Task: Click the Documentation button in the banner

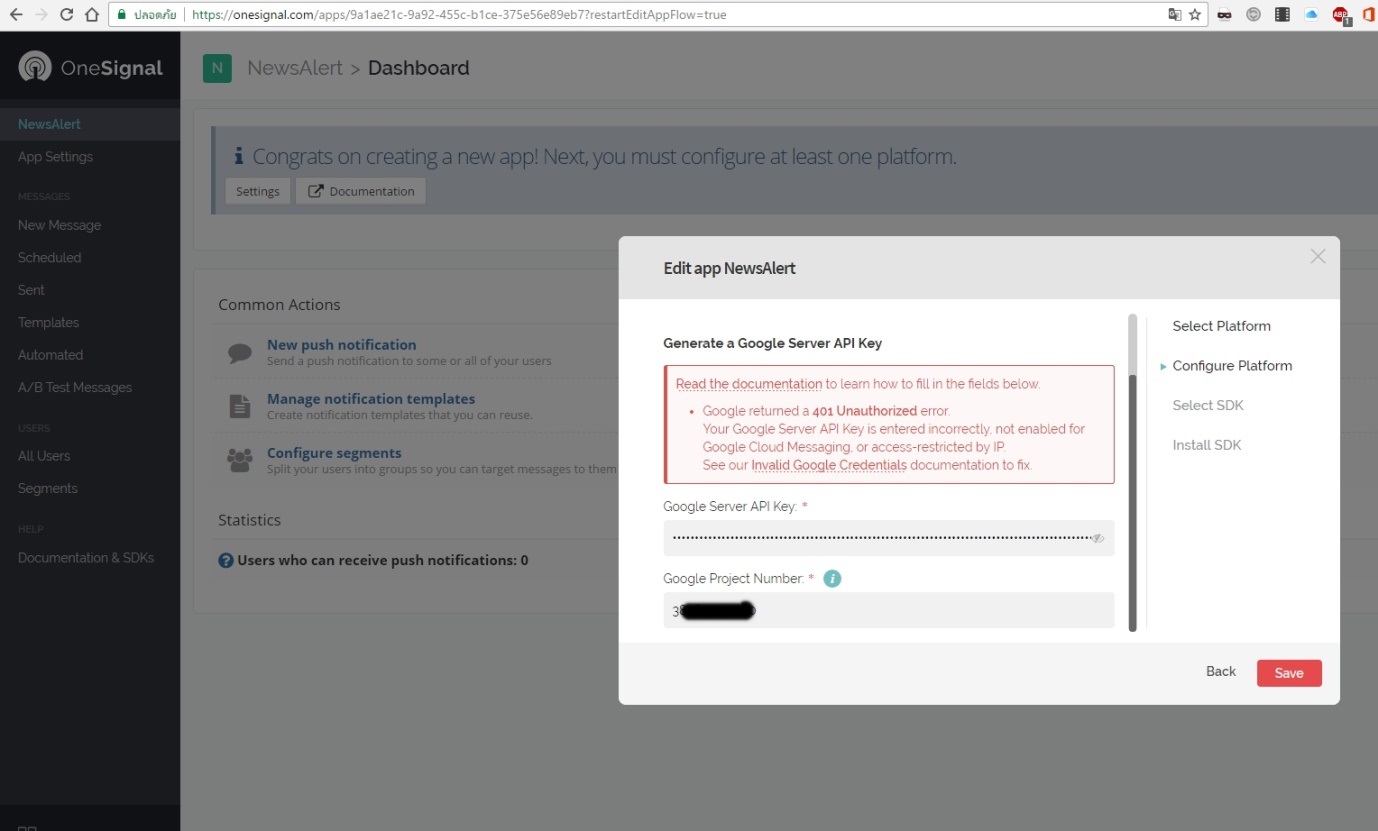Action: tap(361, 191)
